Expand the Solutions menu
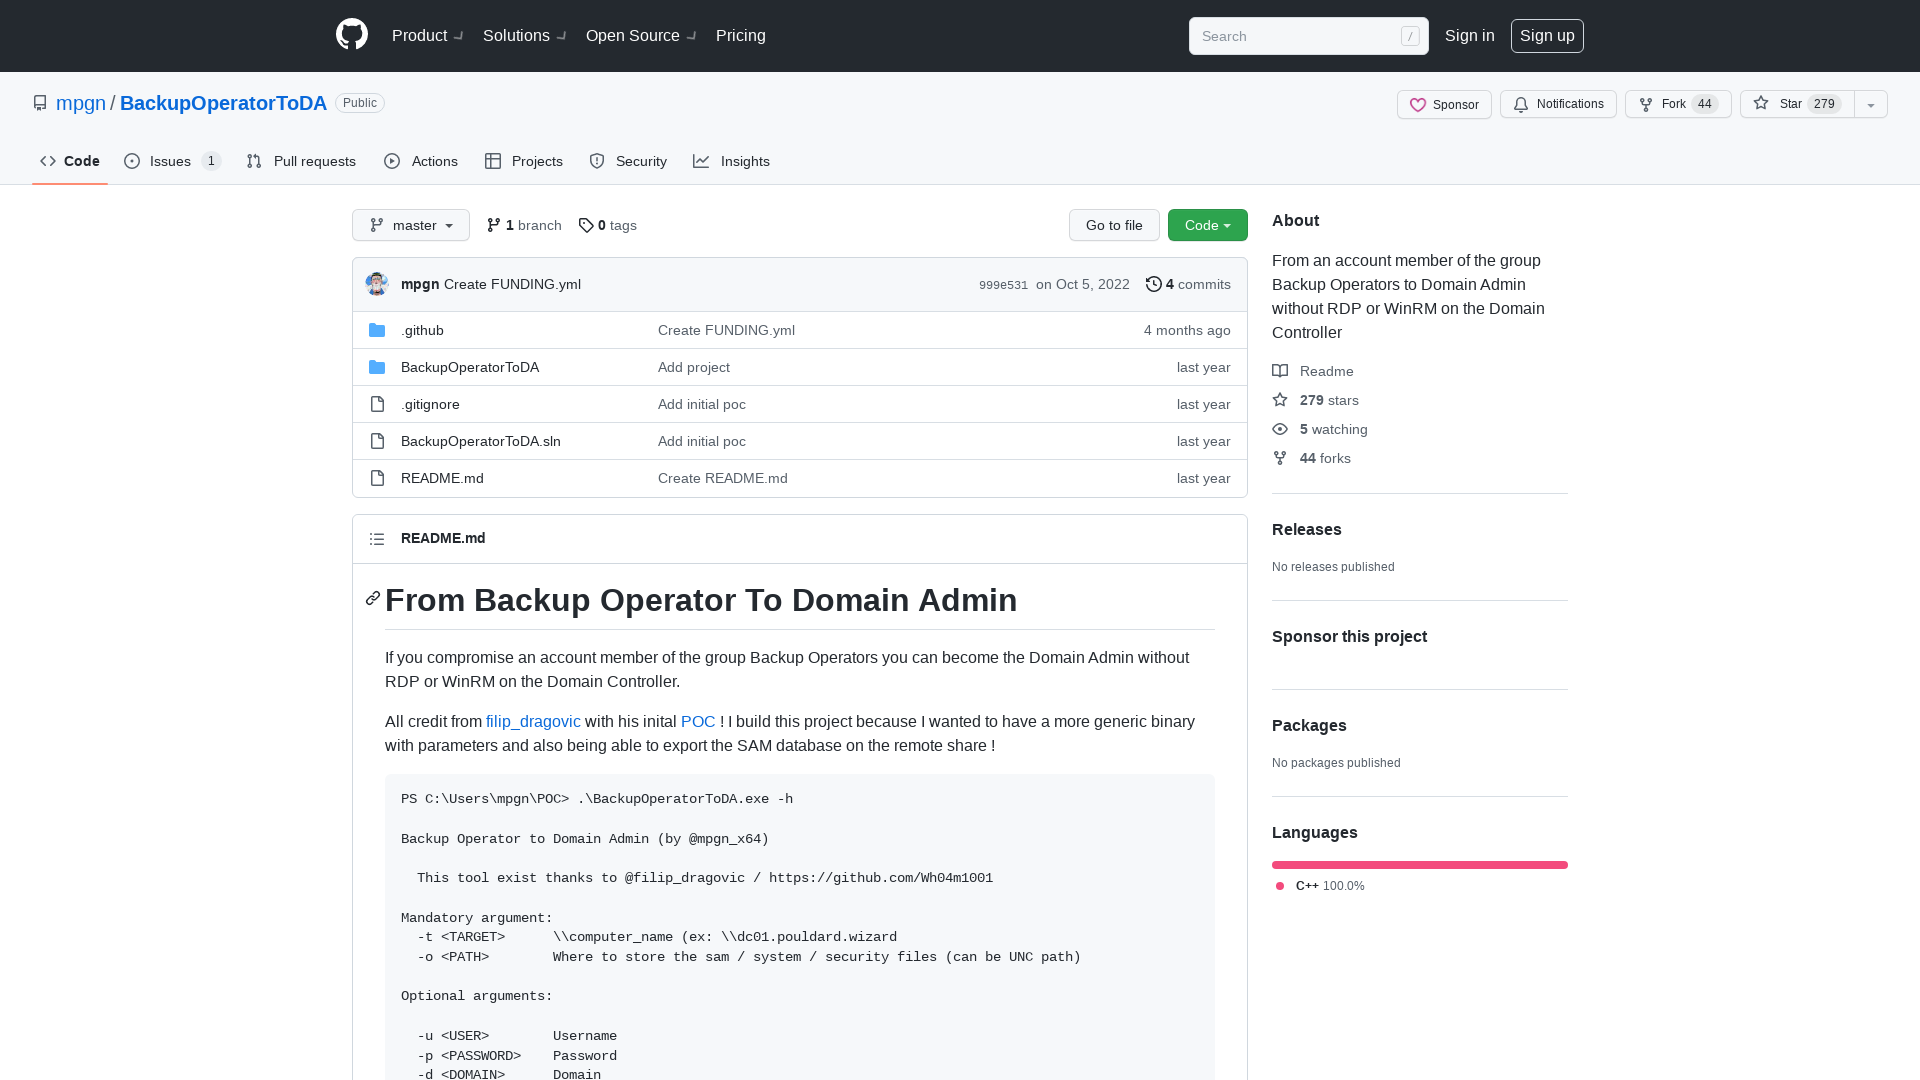The height and width of the screenshot is (1080, 1920). click(x=525, y=35)
